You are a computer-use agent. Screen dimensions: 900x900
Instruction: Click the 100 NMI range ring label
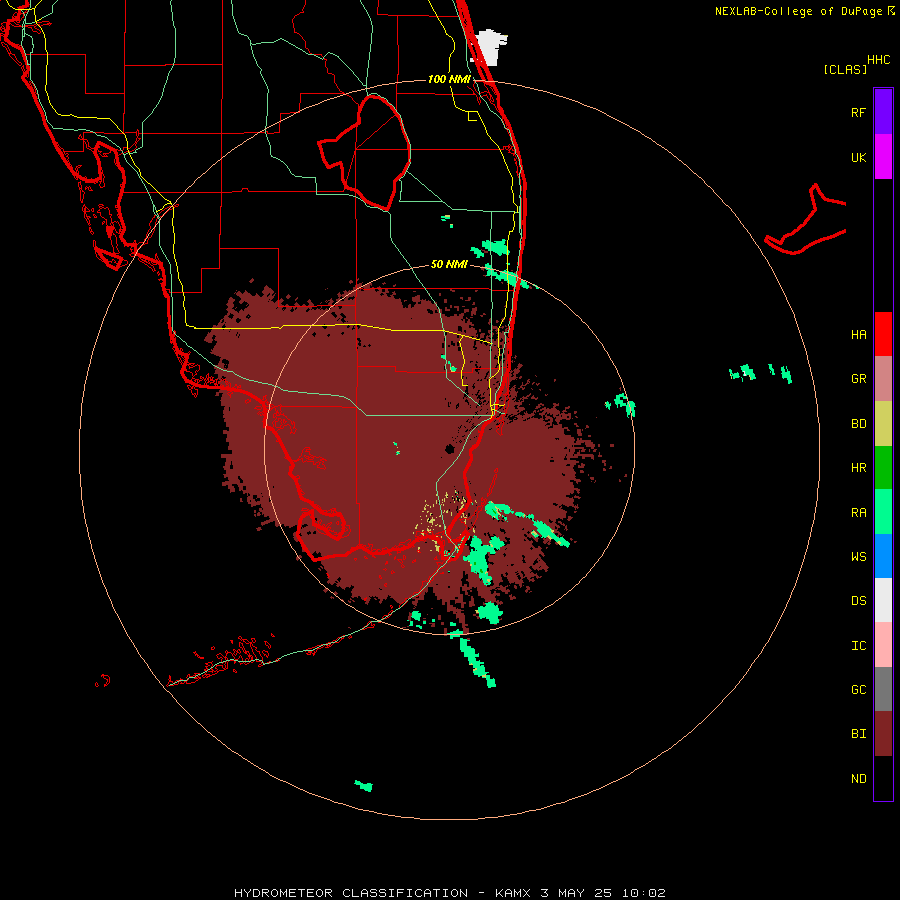tap(449, 79)
